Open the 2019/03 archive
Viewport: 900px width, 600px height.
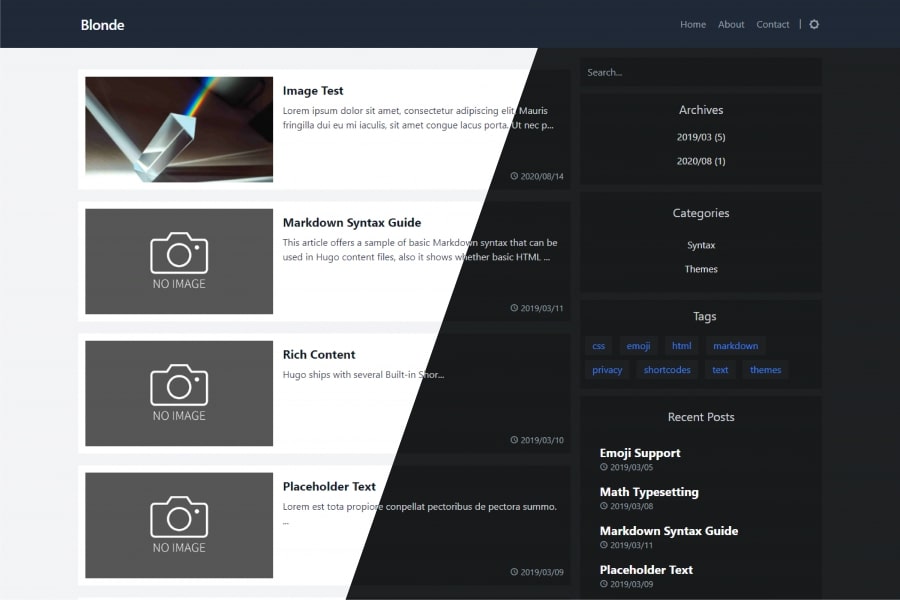[x=701, y=137]
